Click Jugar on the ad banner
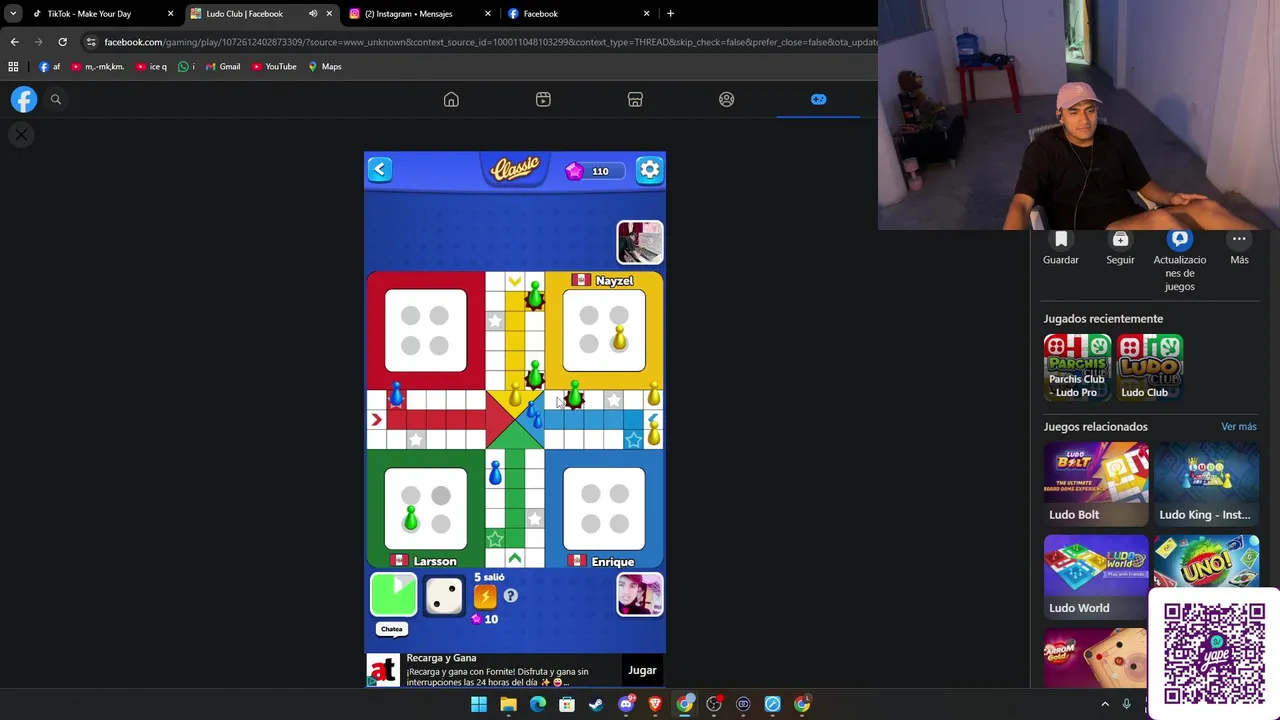Viewport: 1280px width, 720px height. 642,670
